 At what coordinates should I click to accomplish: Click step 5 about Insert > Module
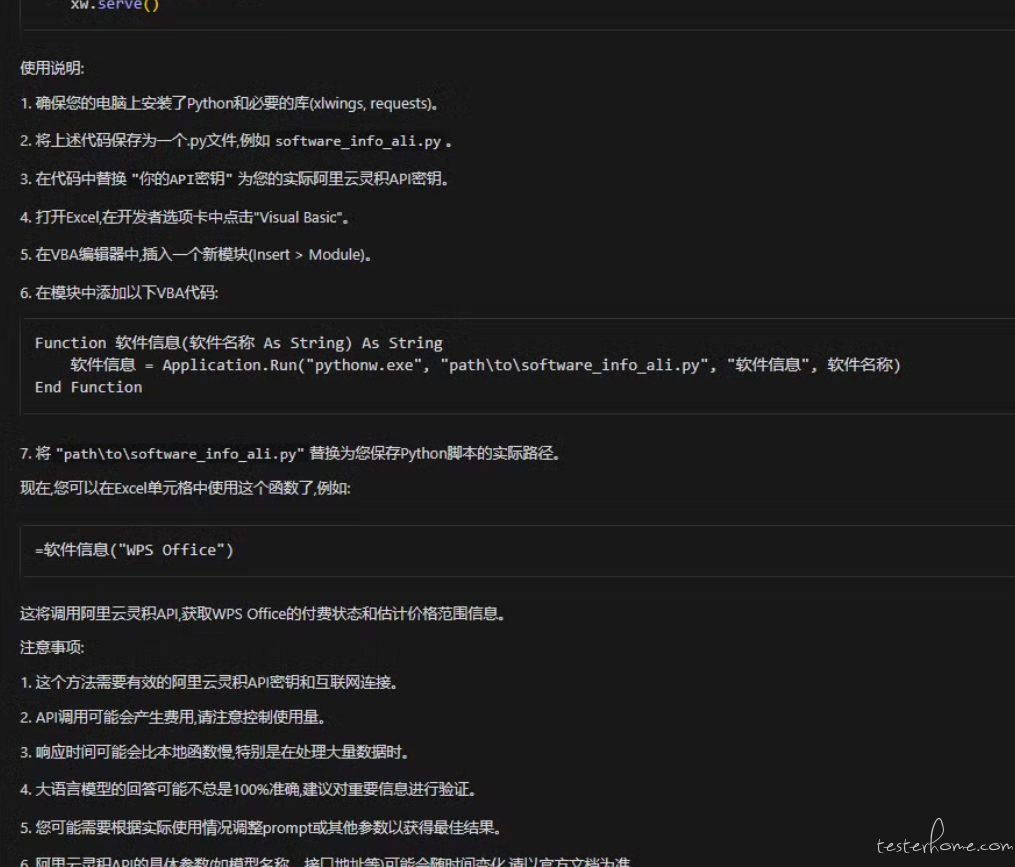(x=195, y=255)
